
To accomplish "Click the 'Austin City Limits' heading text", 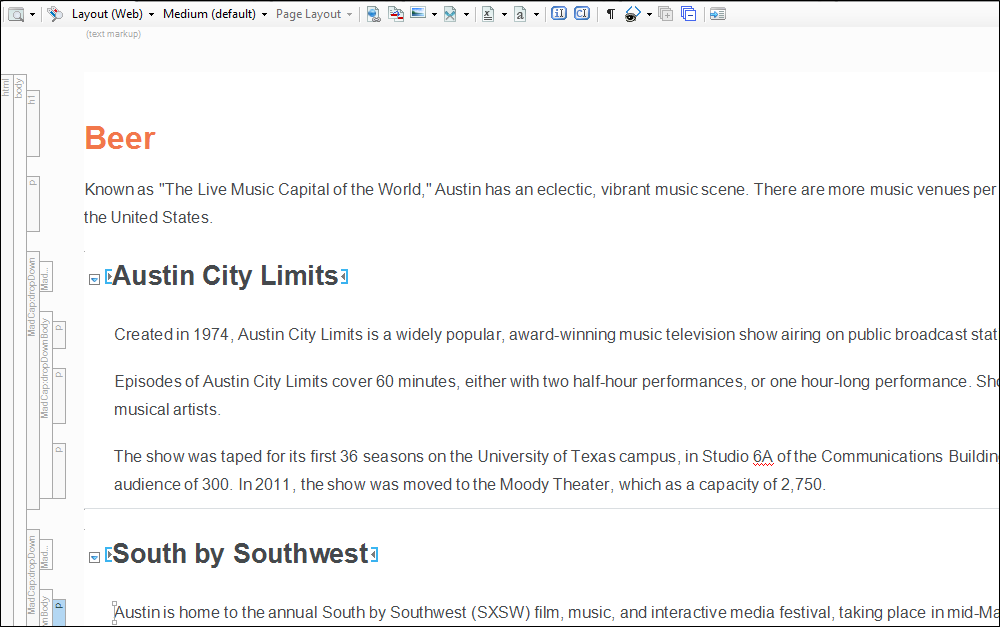I will pyautogui.click(x=226, y=276).
